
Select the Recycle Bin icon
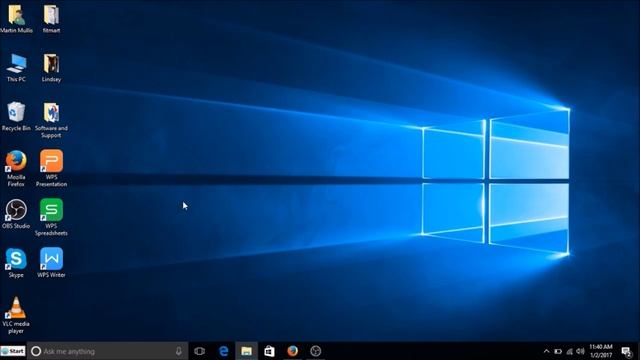[16, 116]
